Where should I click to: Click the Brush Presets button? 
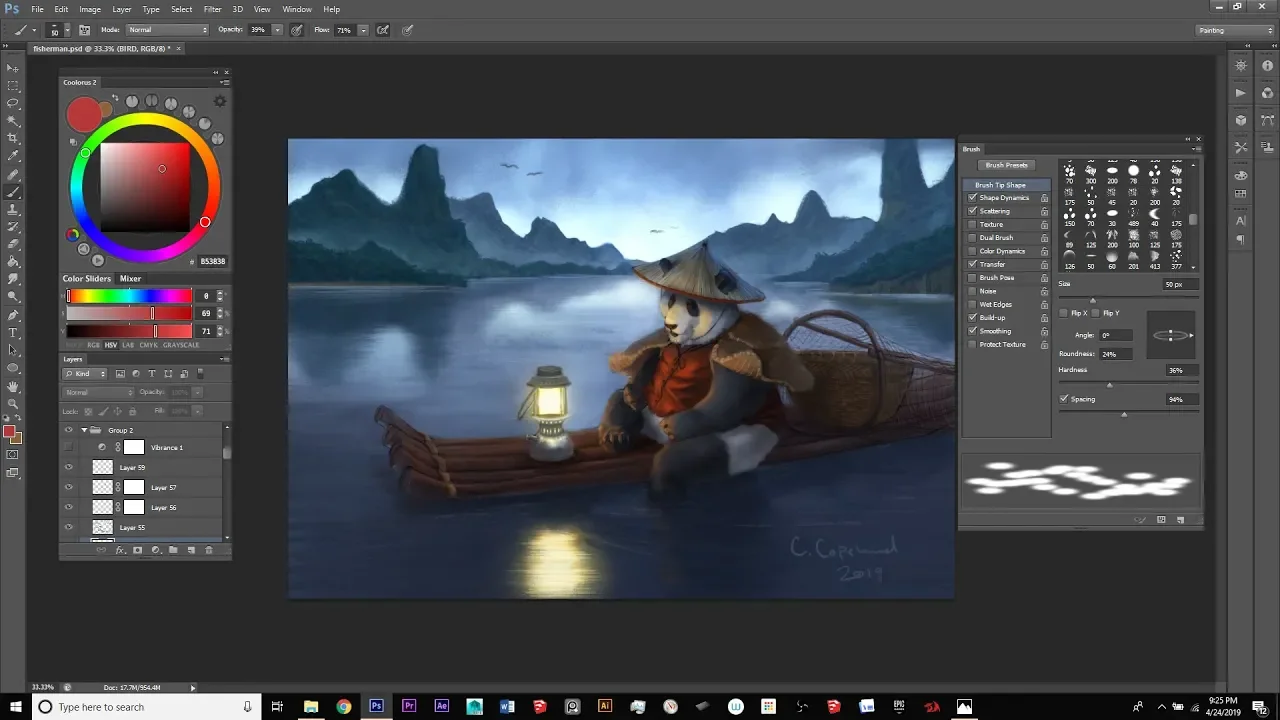pyautogui.click(x=1006, y=165)
